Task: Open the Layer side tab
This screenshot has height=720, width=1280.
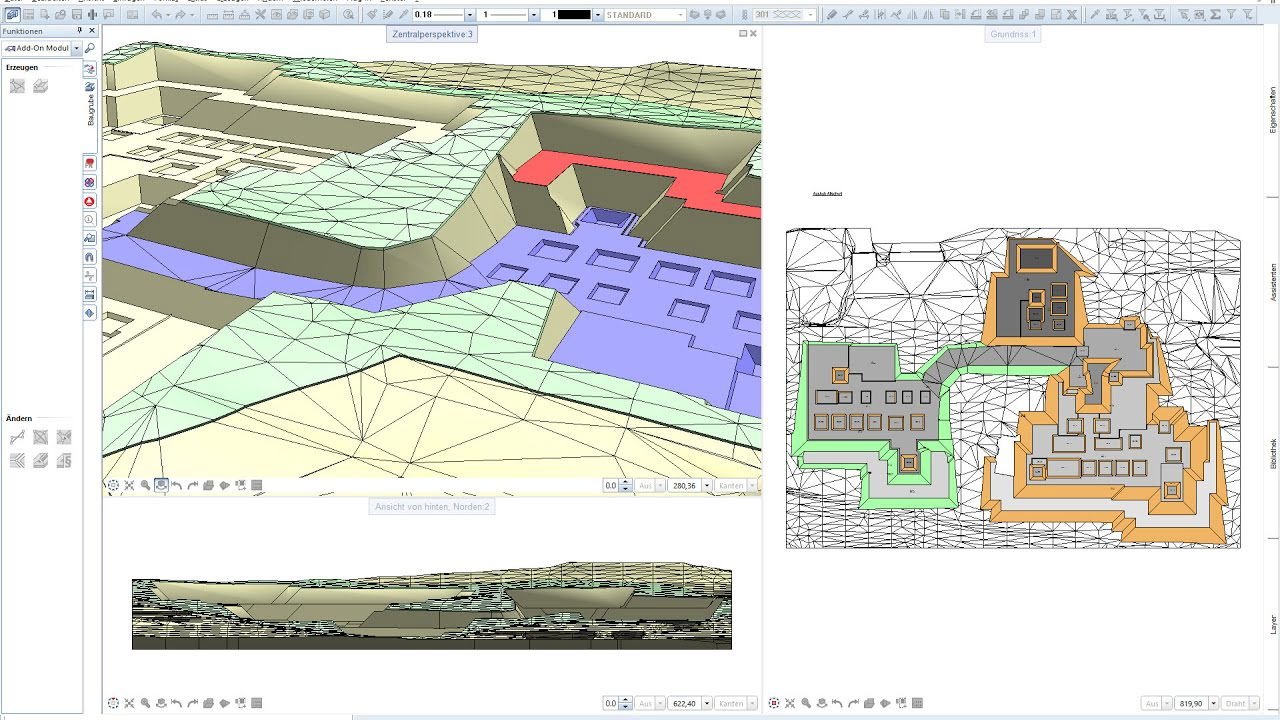Action: 1272,623
